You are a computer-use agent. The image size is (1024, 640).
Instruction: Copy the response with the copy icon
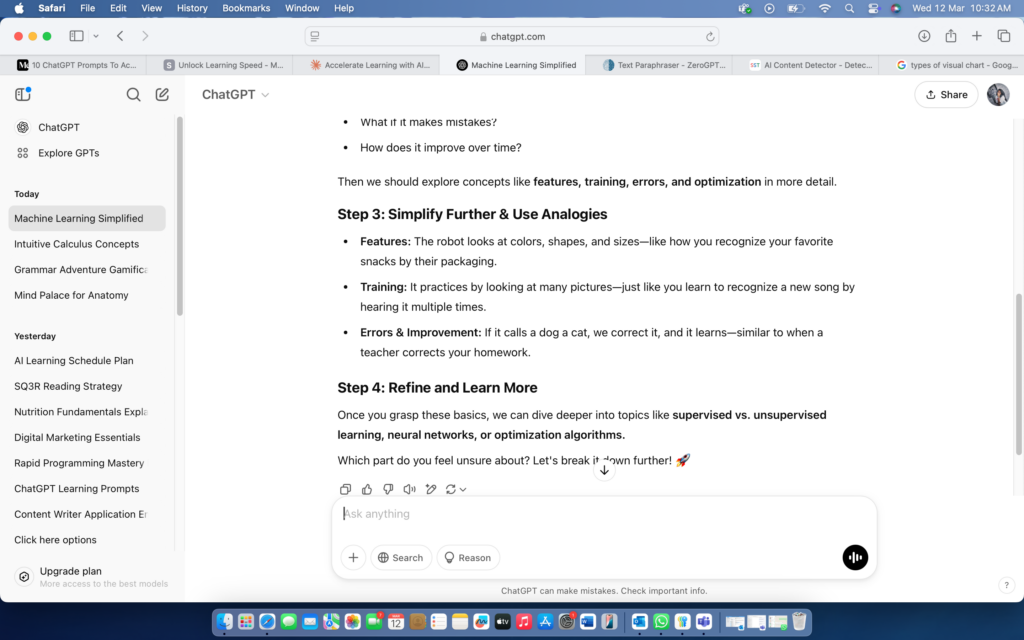[345, 489]
